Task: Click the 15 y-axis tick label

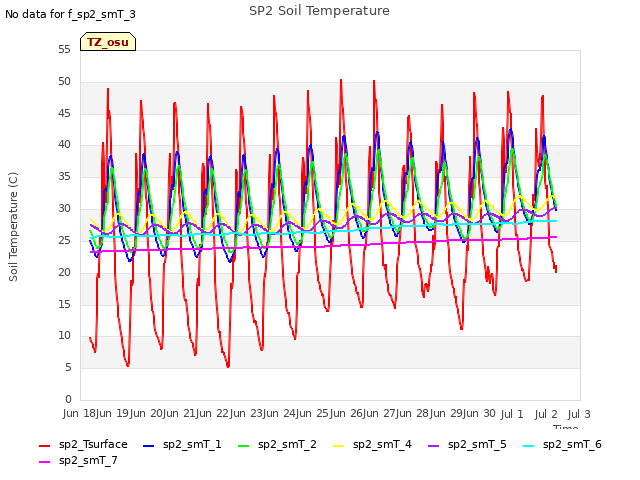Action: 64,304
